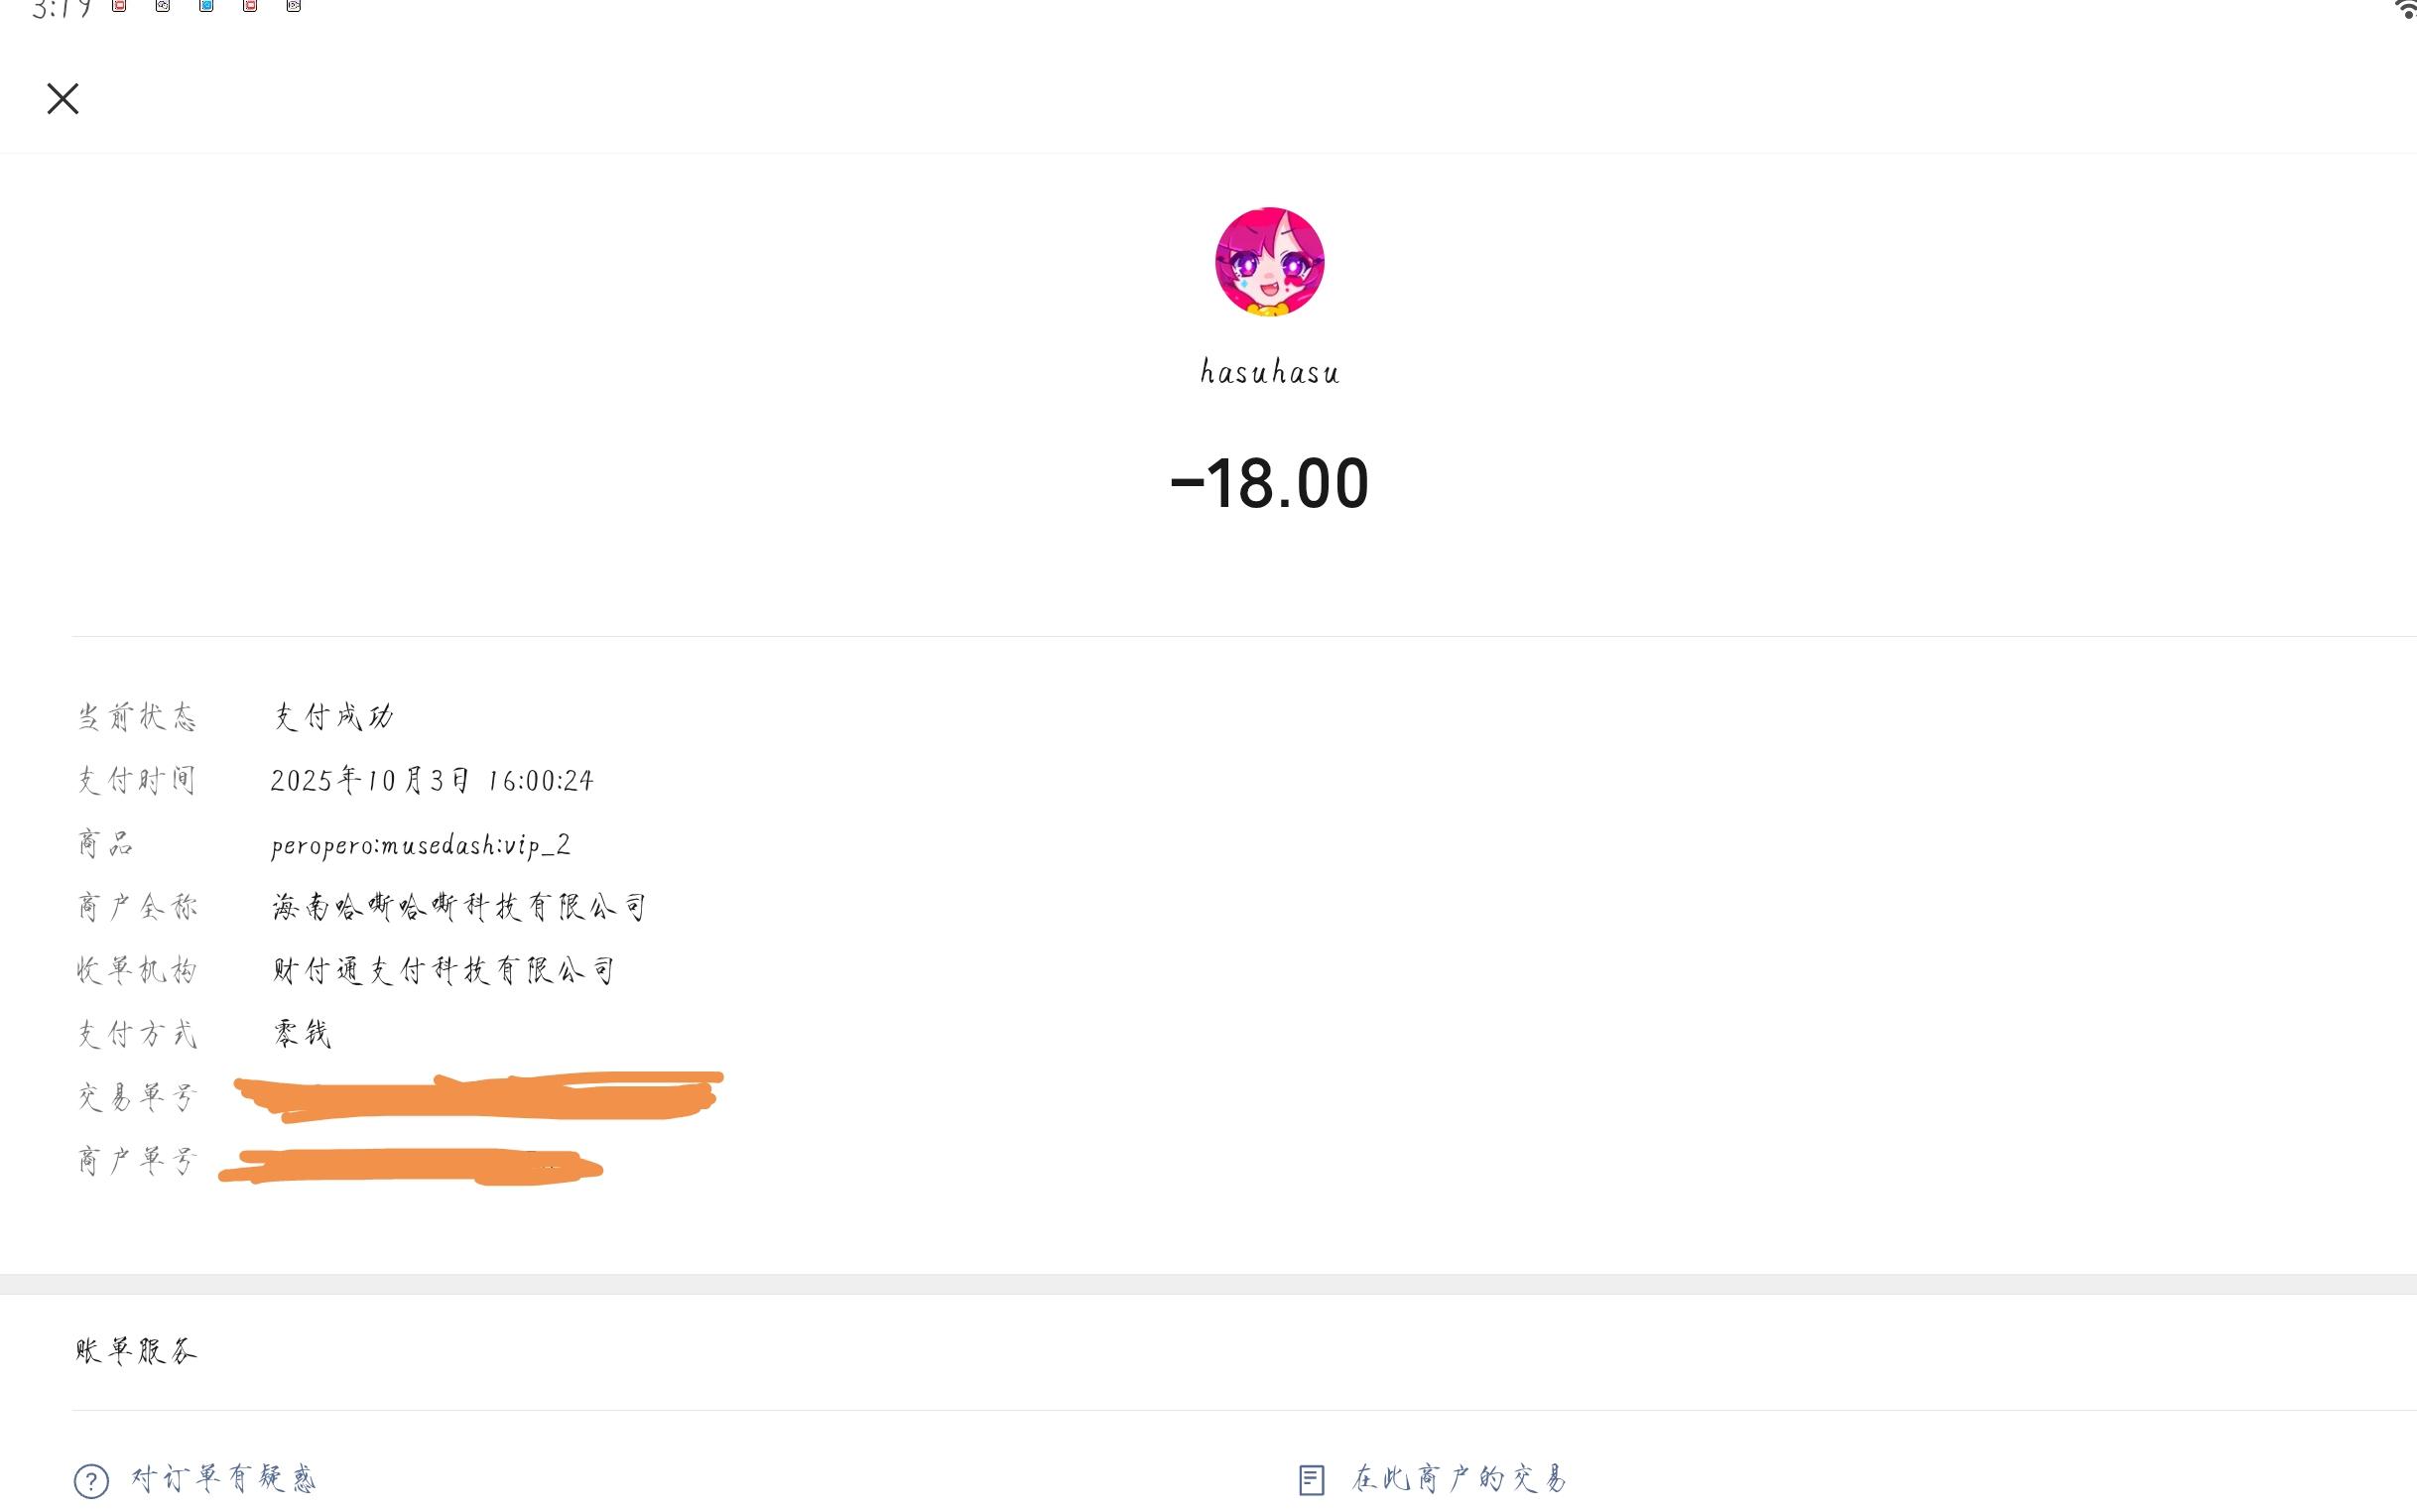2417x1512 pixels.
Task: Tap the hasuhasu profile avatar picture
Action: 1270,261
